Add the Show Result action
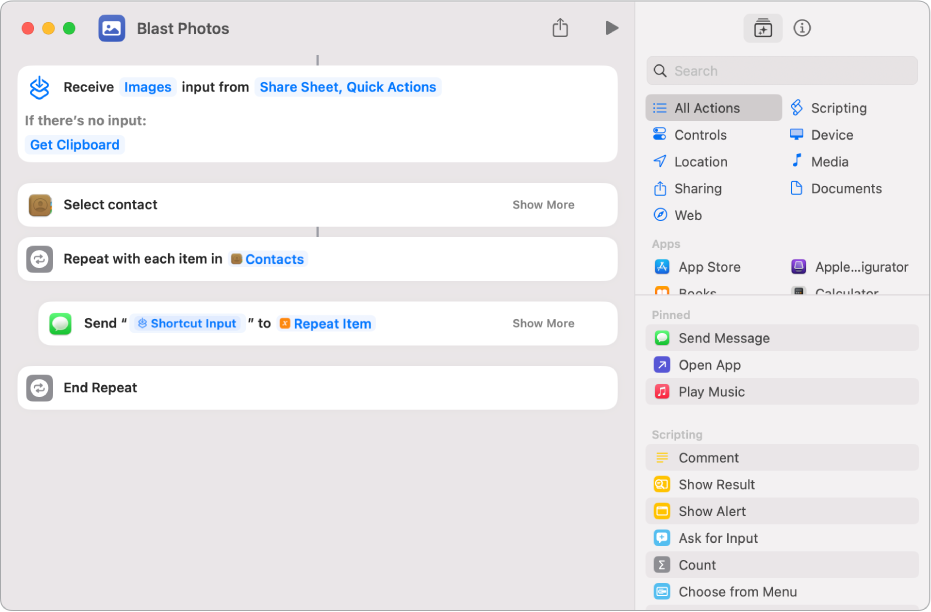The image size is (931, 612). 782,484
